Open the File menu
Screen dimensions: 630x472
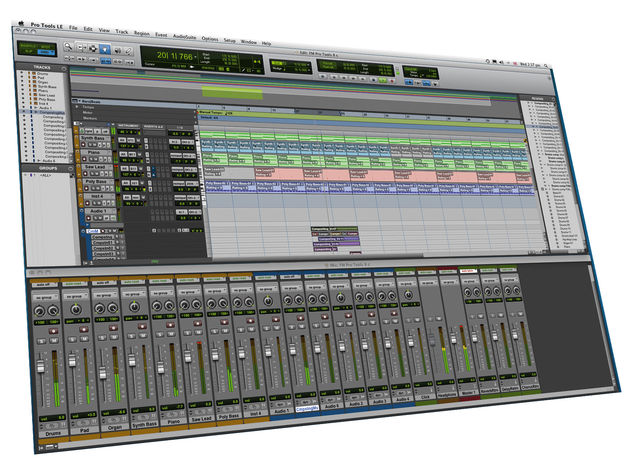click(73, 27)
